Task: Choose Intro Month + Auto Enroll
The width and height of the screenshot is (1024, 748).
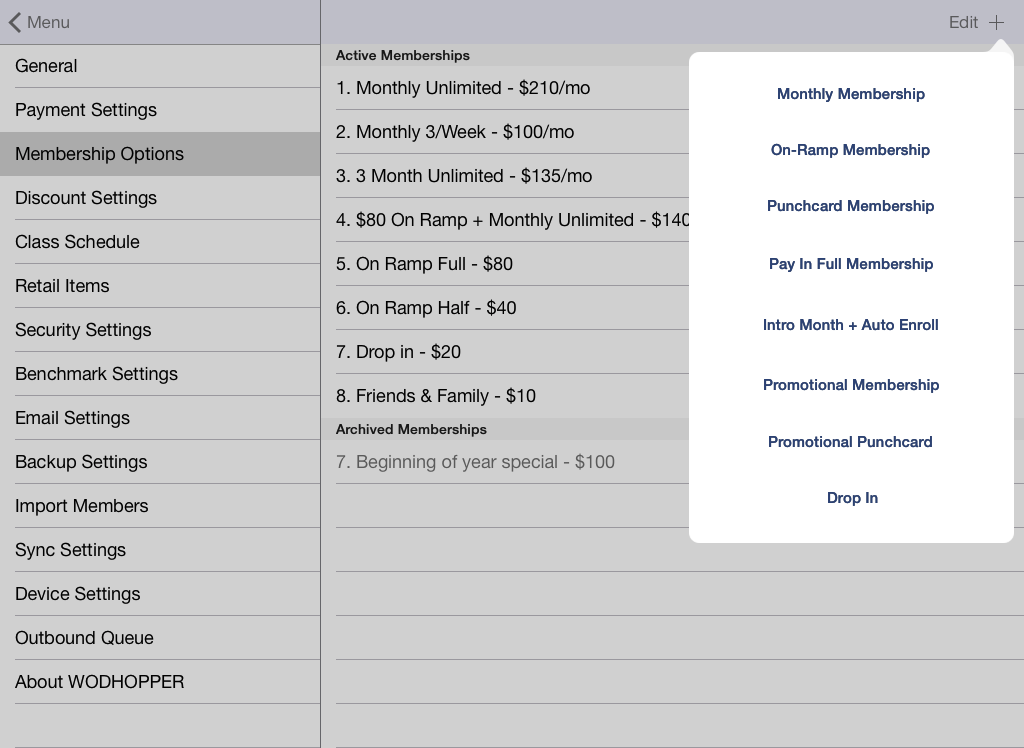Action: [x=850, y=325]
